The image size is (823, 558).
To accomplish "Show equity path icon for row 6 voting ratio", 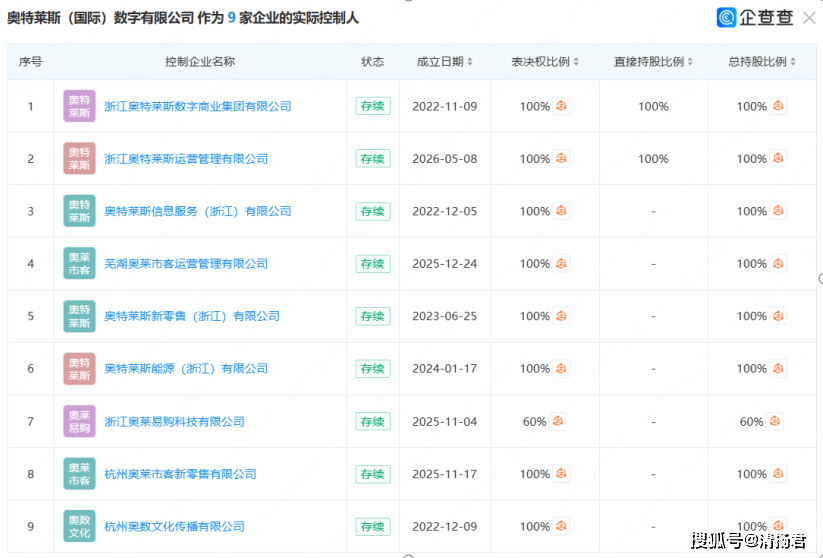I will 561,368.
